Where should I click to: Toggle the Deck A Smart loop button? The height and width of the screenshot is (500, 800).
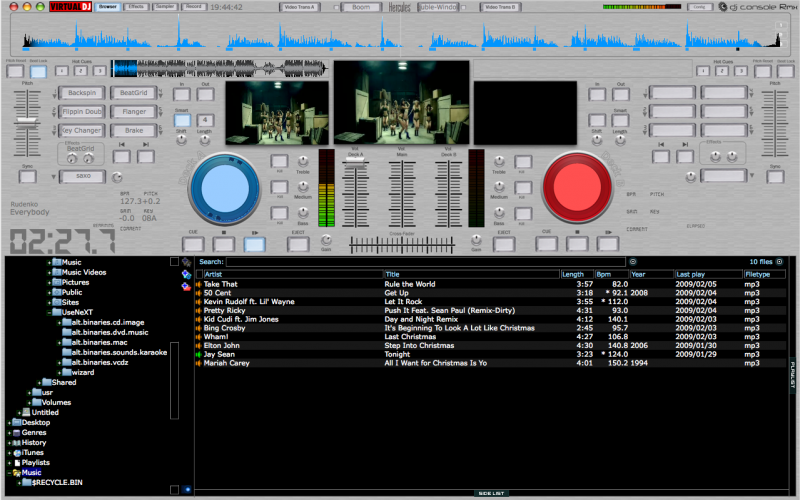pos(182,122)
